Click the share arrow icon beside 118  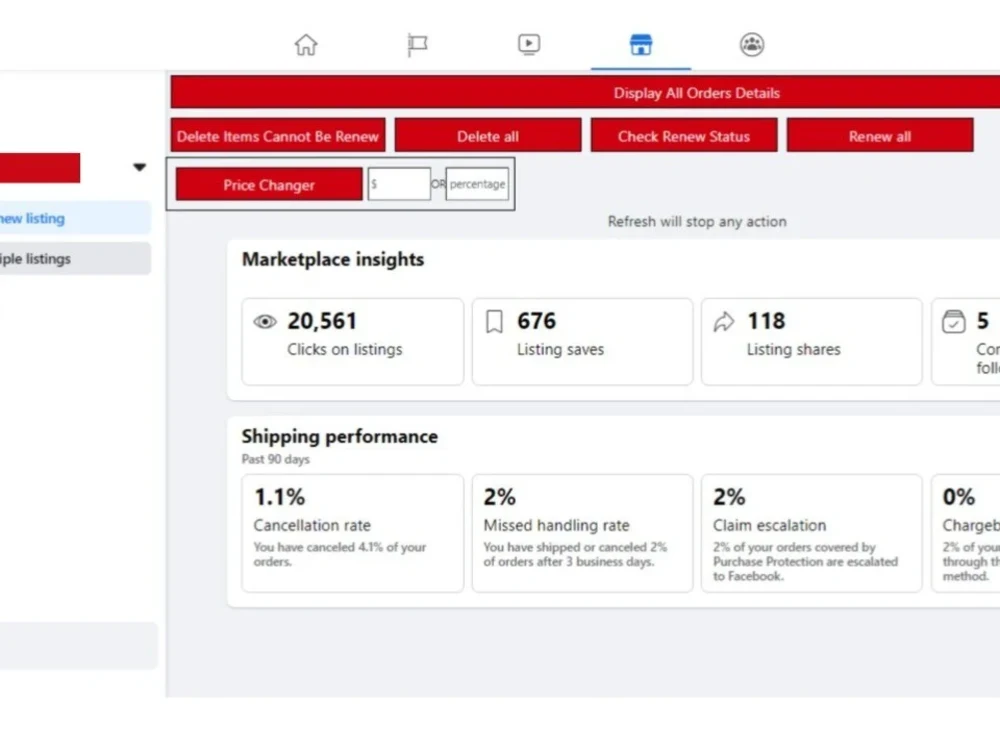[x=724, y=321]
